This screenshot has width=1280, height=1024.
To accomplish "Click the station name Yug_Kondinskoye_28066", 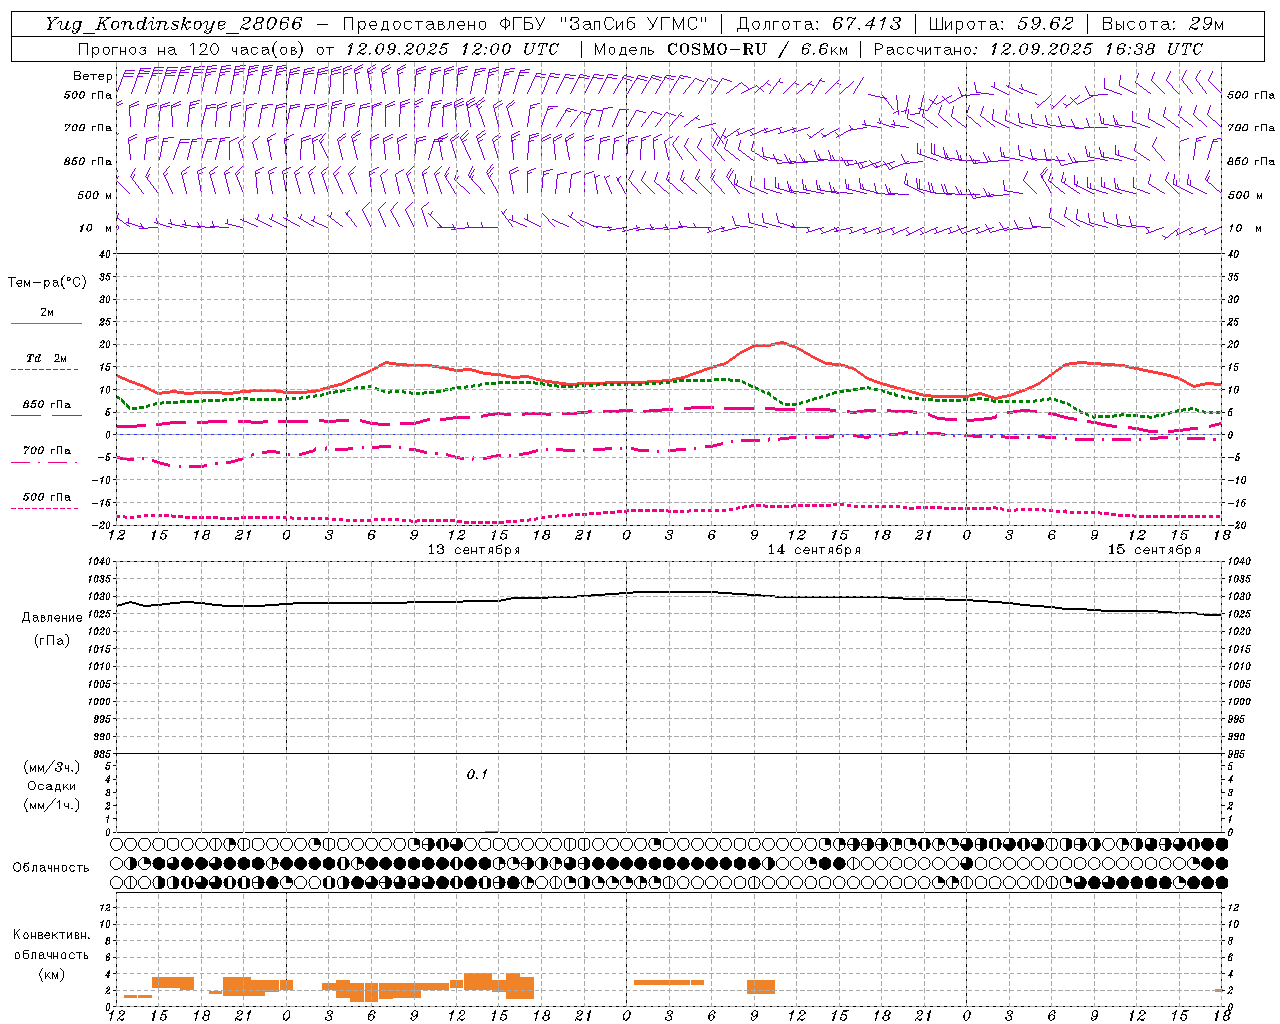I will [x=174, y=24].
